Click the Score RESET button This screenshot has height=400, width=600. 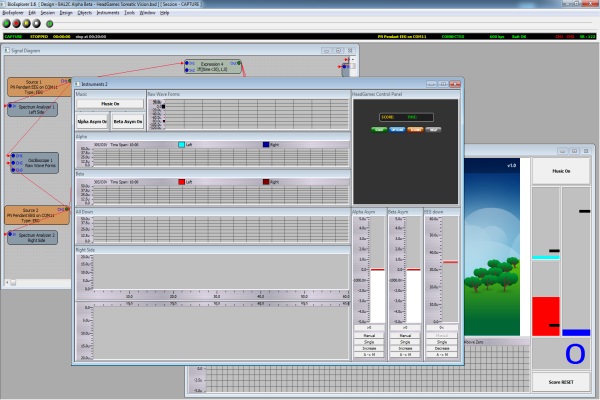(561, 382)
